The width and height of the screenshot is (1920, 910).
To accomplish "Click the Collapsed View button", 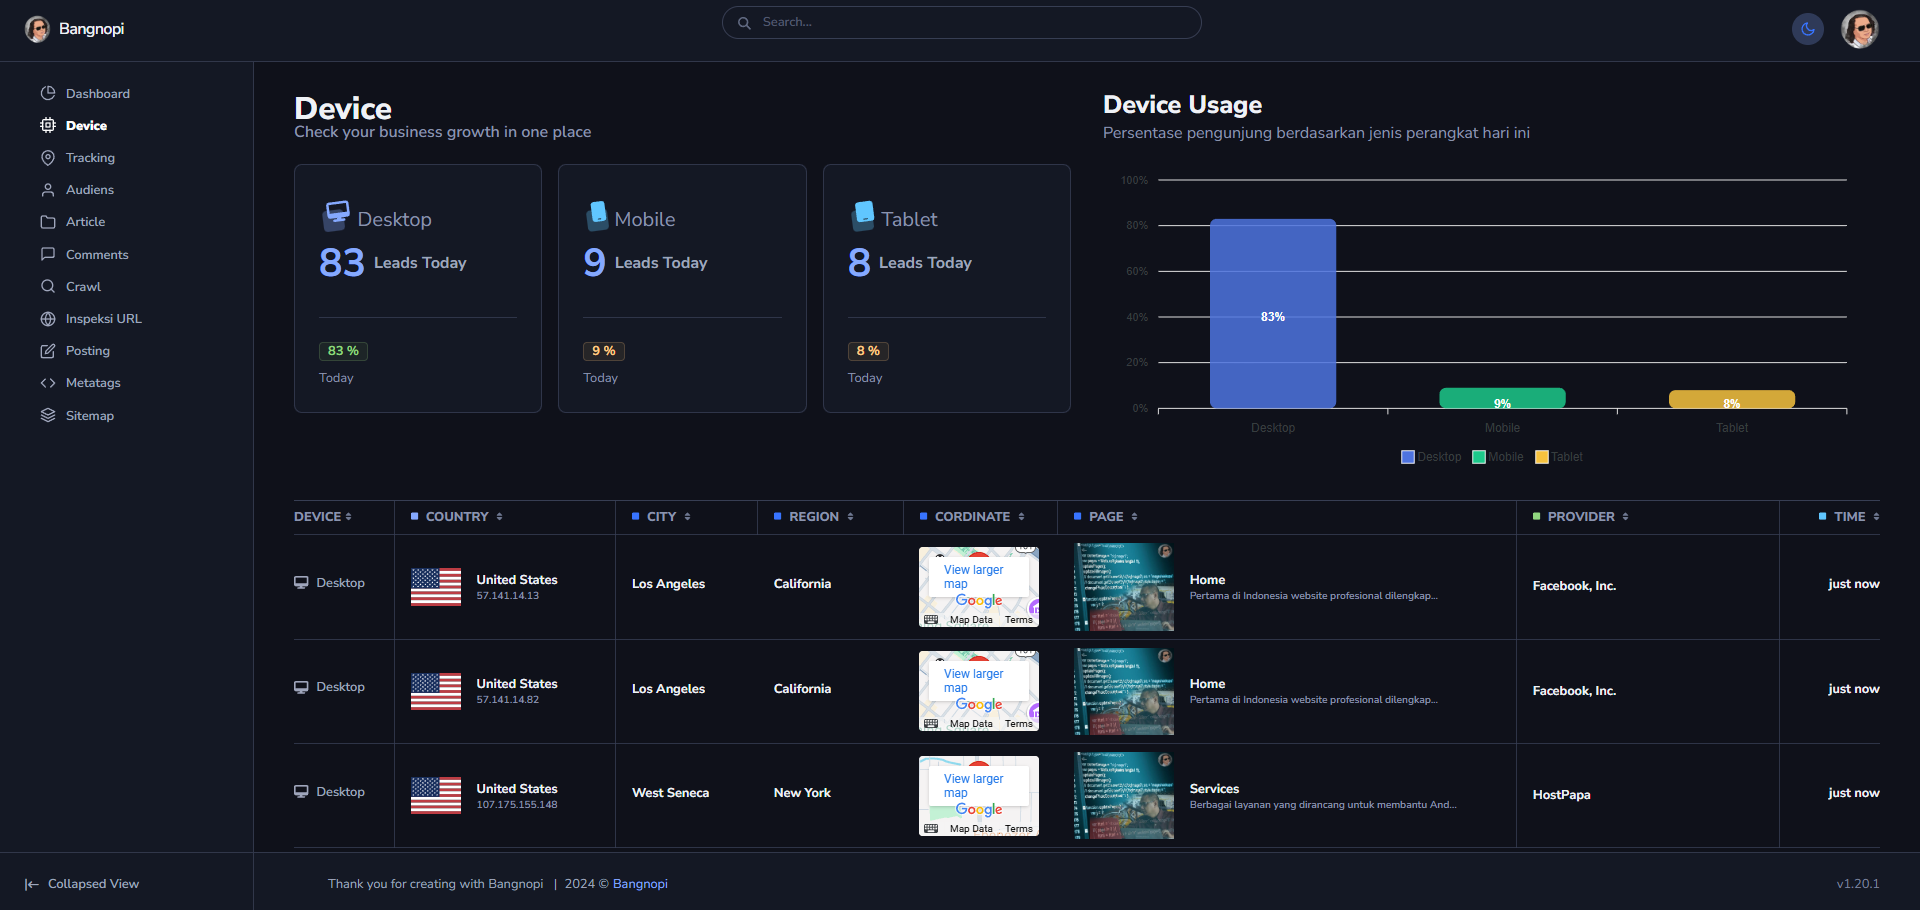I will pyautogui.click(x=82, y=884).
